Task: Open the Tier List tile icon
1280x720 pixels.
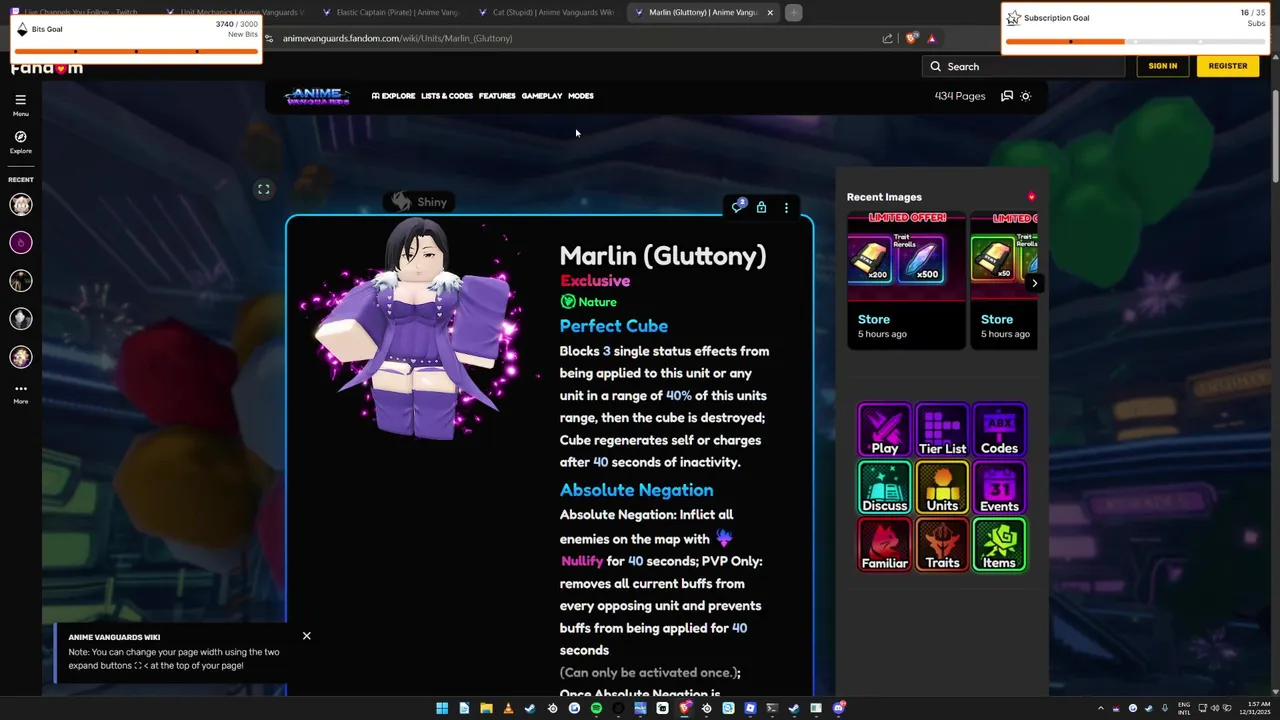Action: [x=942, y=430]
